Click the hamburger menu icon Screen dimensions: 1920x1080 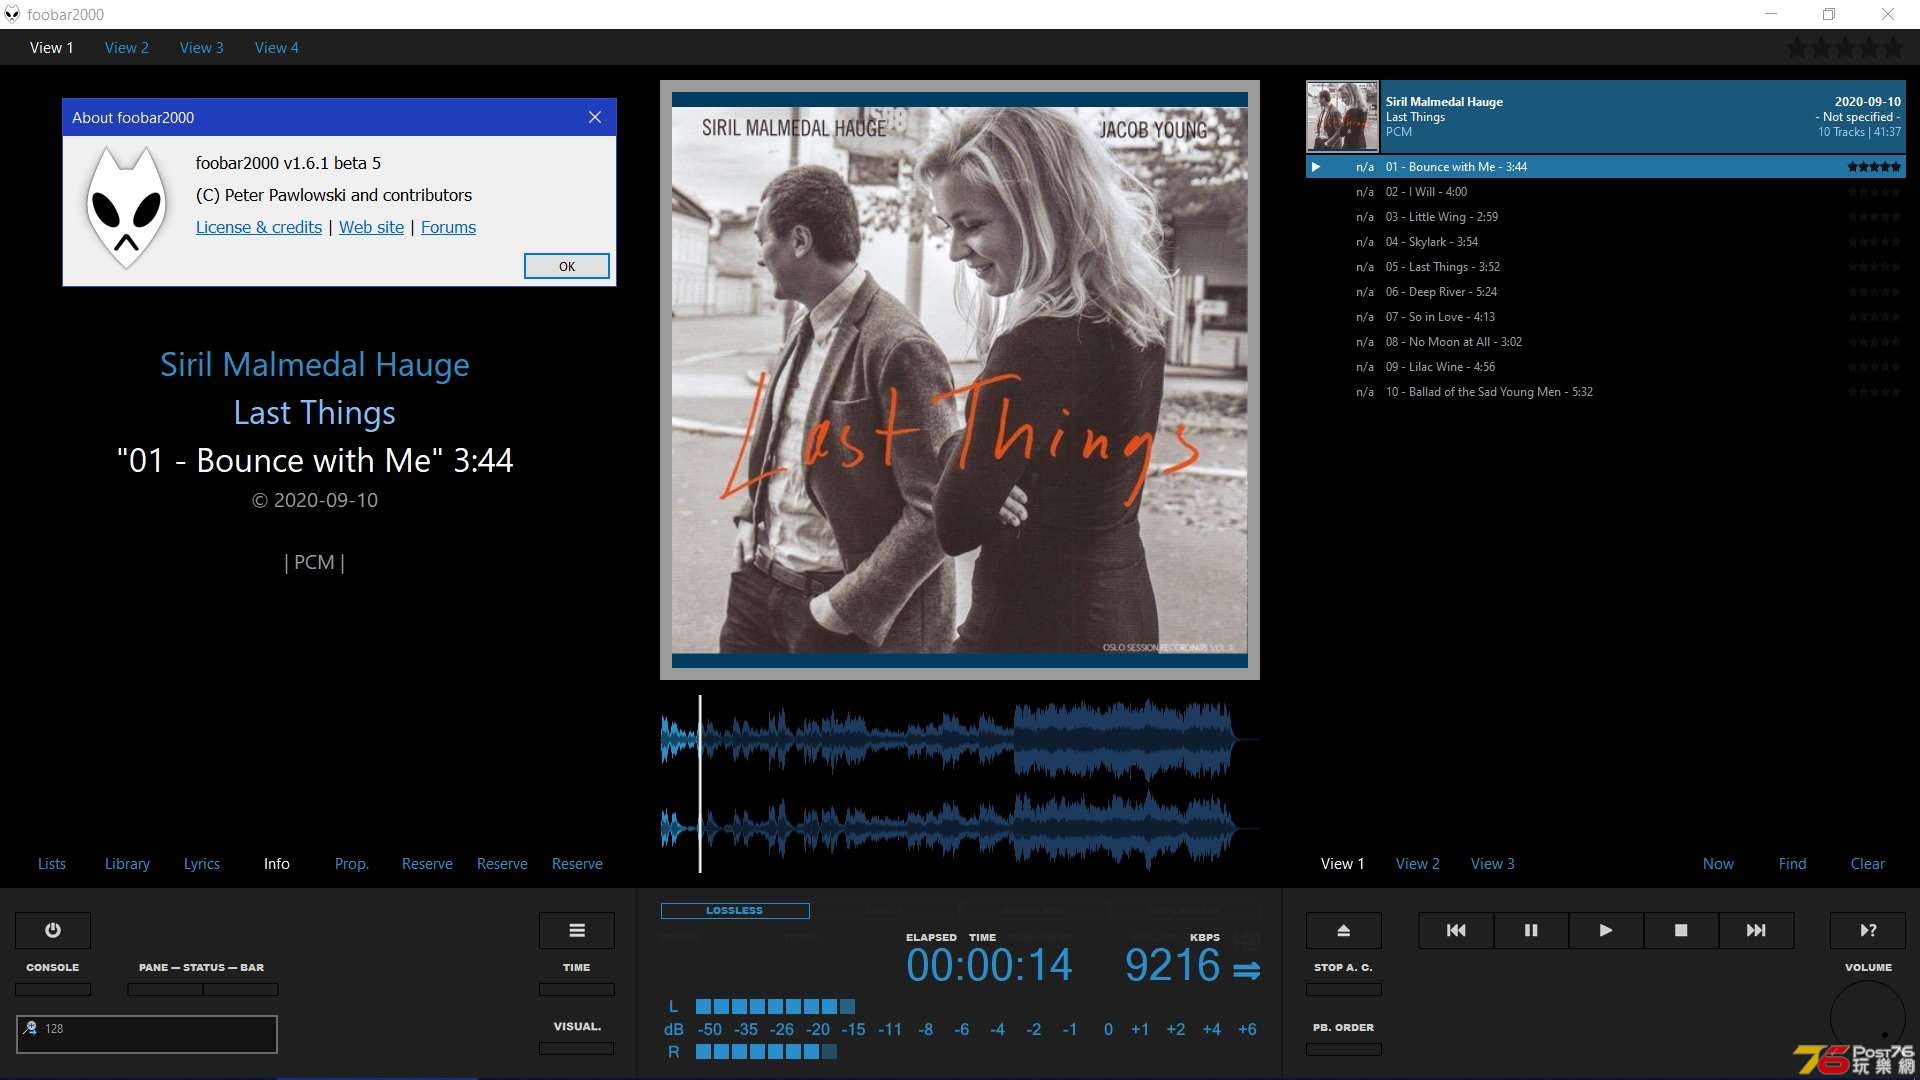[576, 930]
